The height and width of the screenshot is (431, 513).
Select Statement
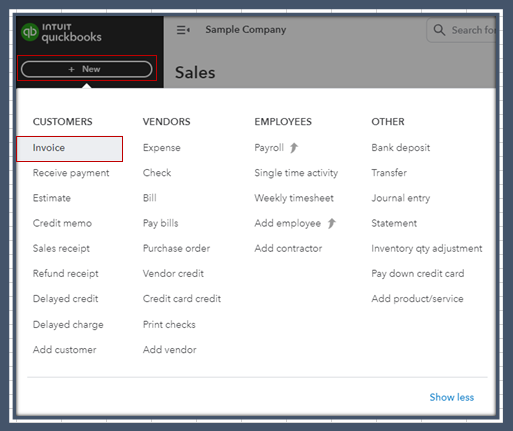[394, 223]
